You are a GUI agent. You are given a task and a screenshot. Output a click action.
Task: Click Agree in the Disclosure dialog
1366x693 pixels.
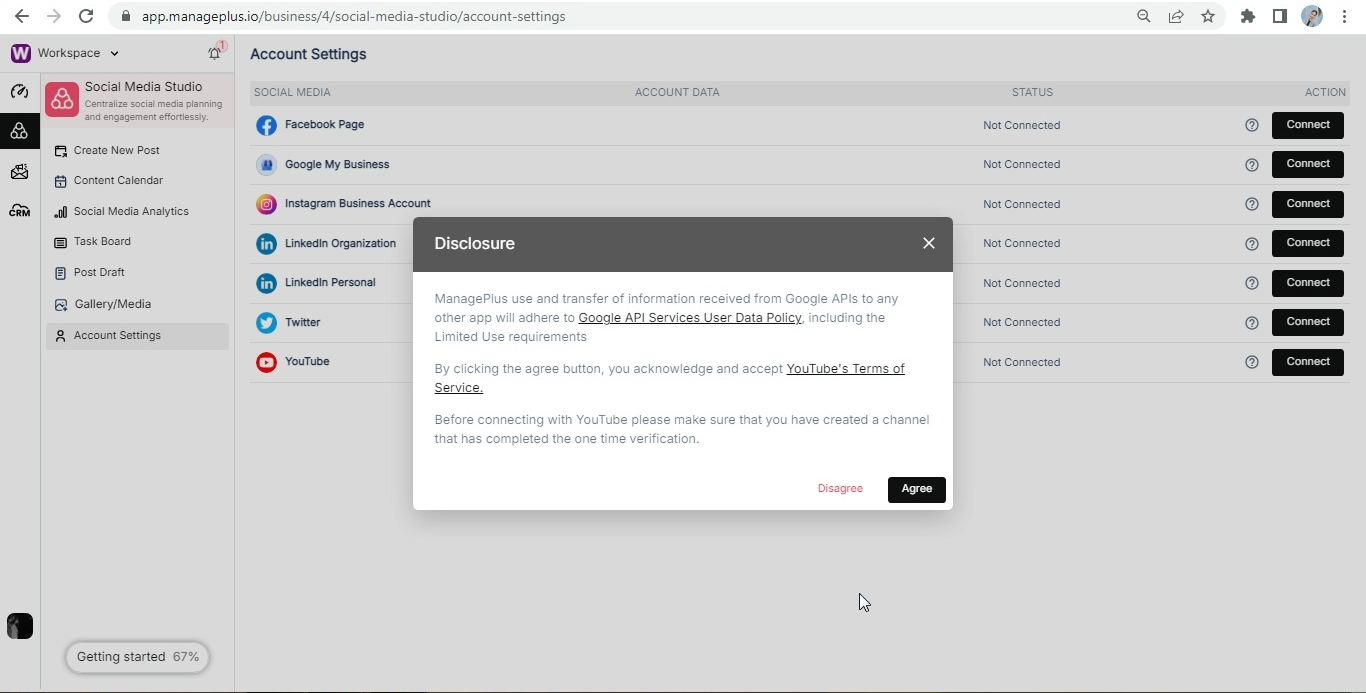tap(917, 489)
